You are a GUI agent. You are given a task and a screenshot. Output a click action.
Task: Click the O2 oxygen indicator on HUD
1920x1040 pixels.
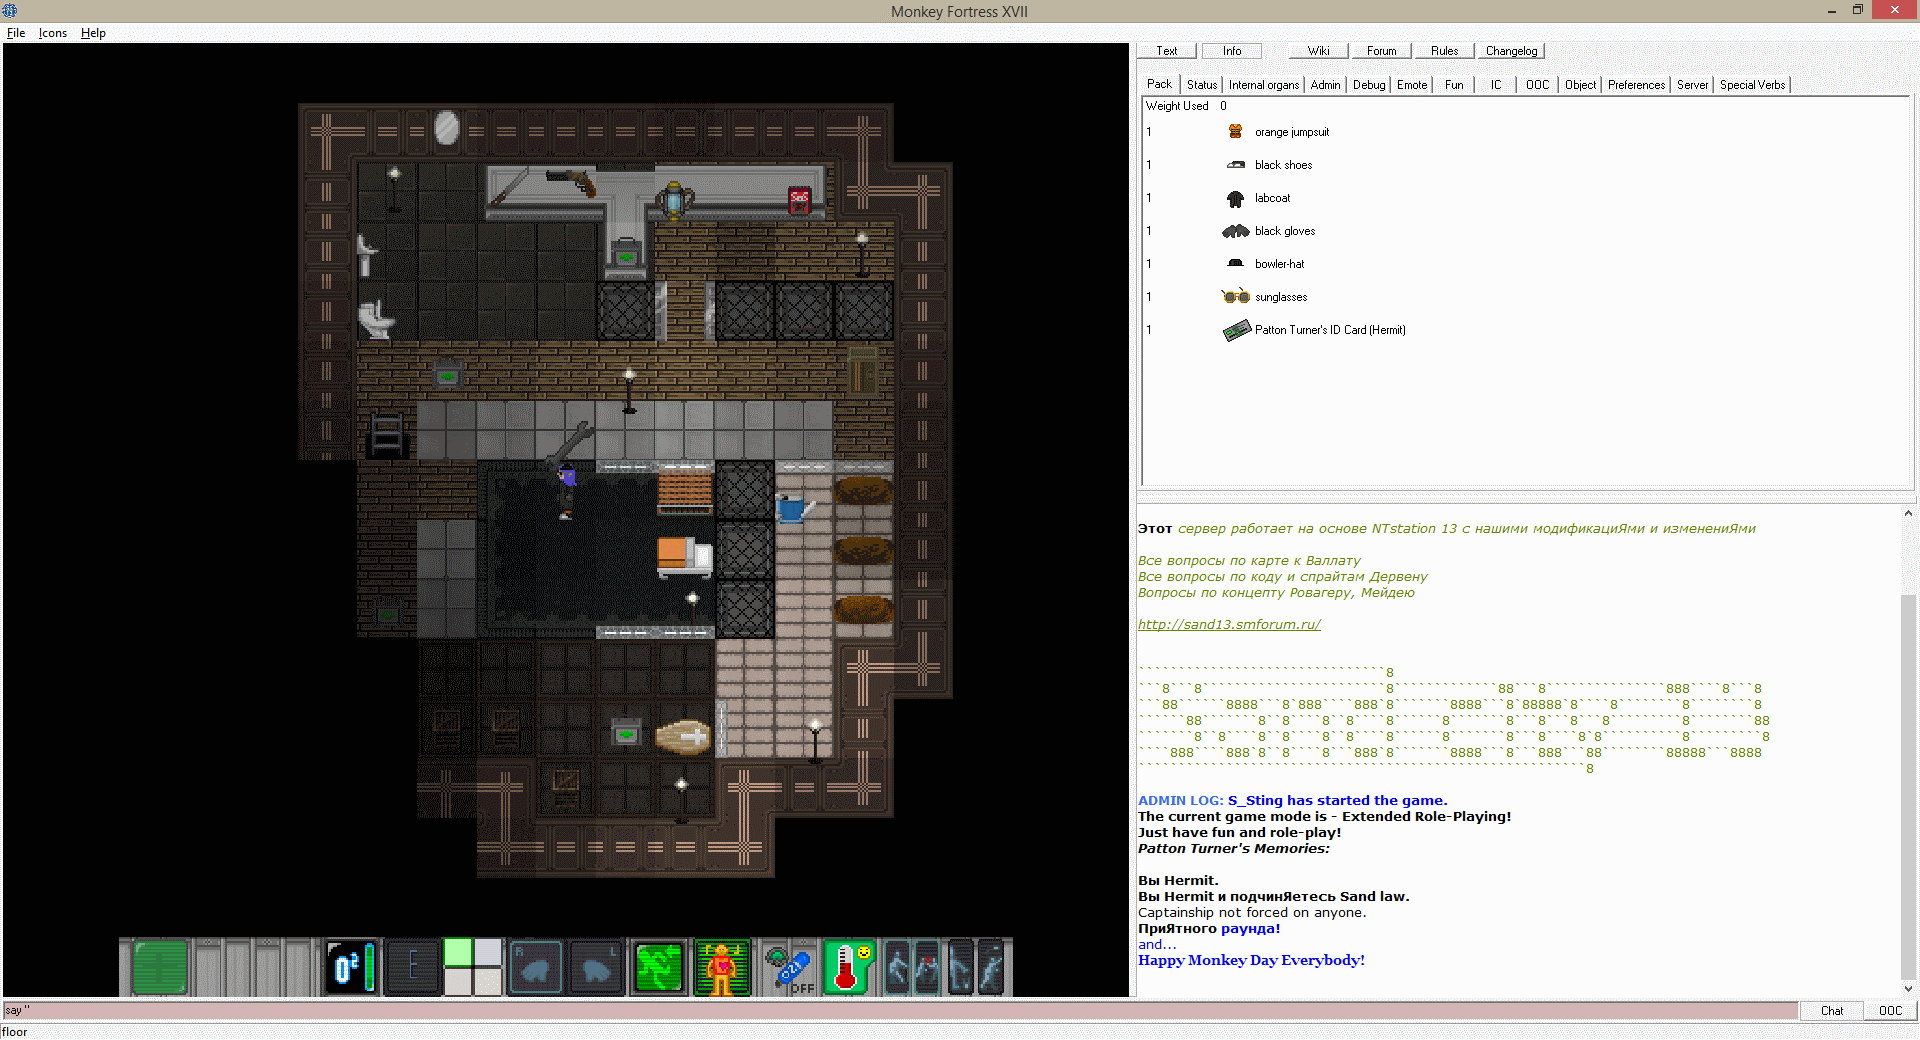[x=351, y=968]
